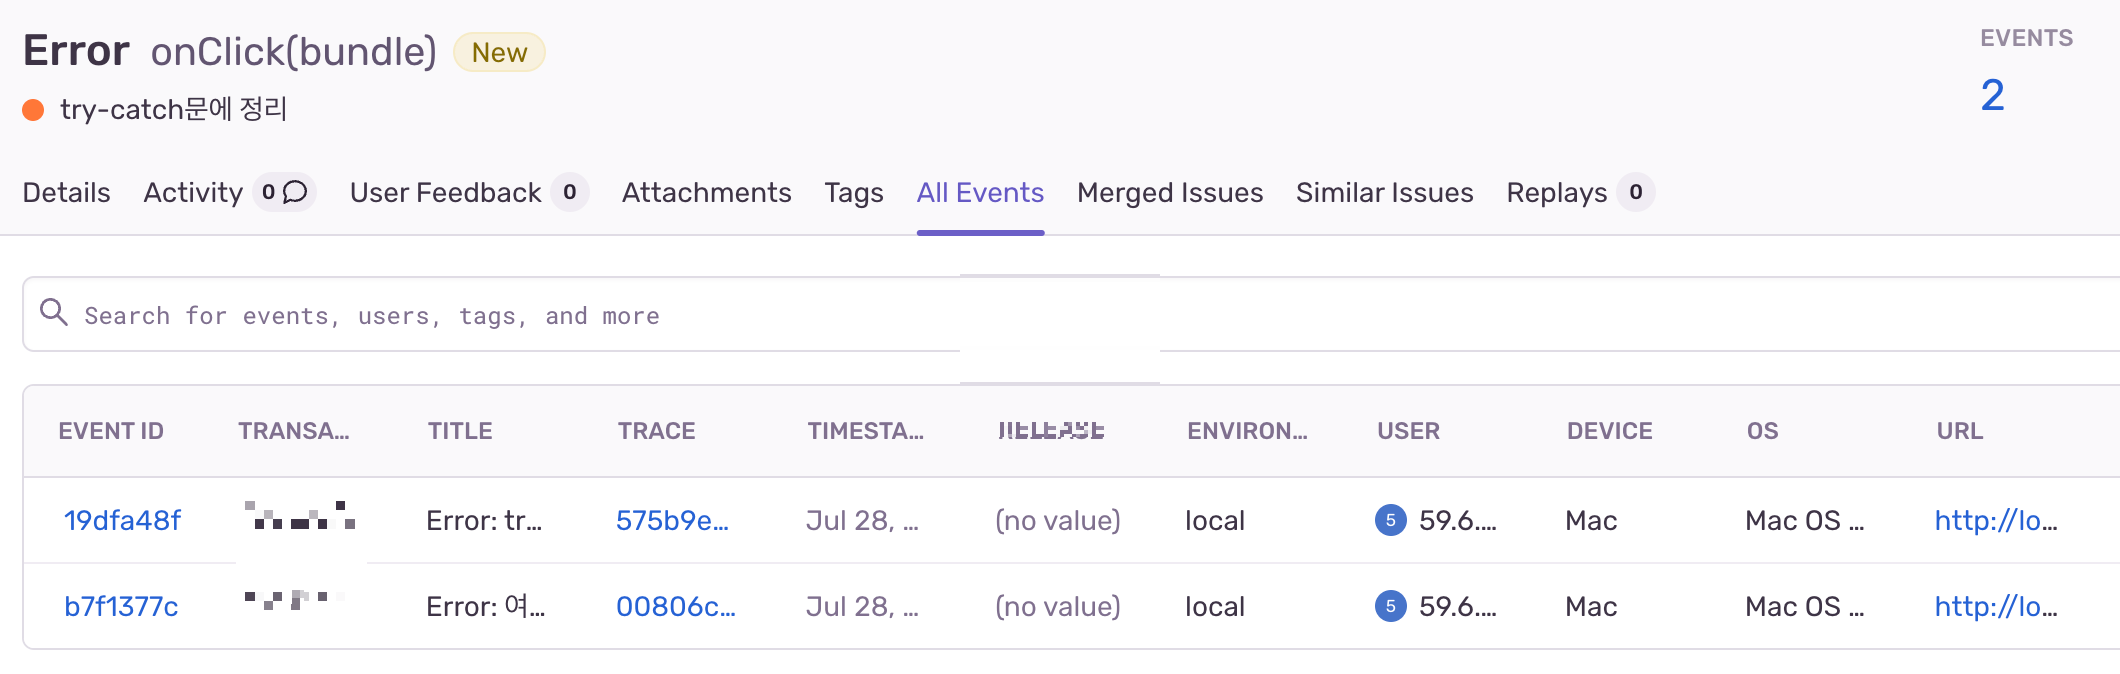The height and width of the screenshot is (674, 2120).
Task: Click the EVENT ID column header
Action: tap(111, 431)
